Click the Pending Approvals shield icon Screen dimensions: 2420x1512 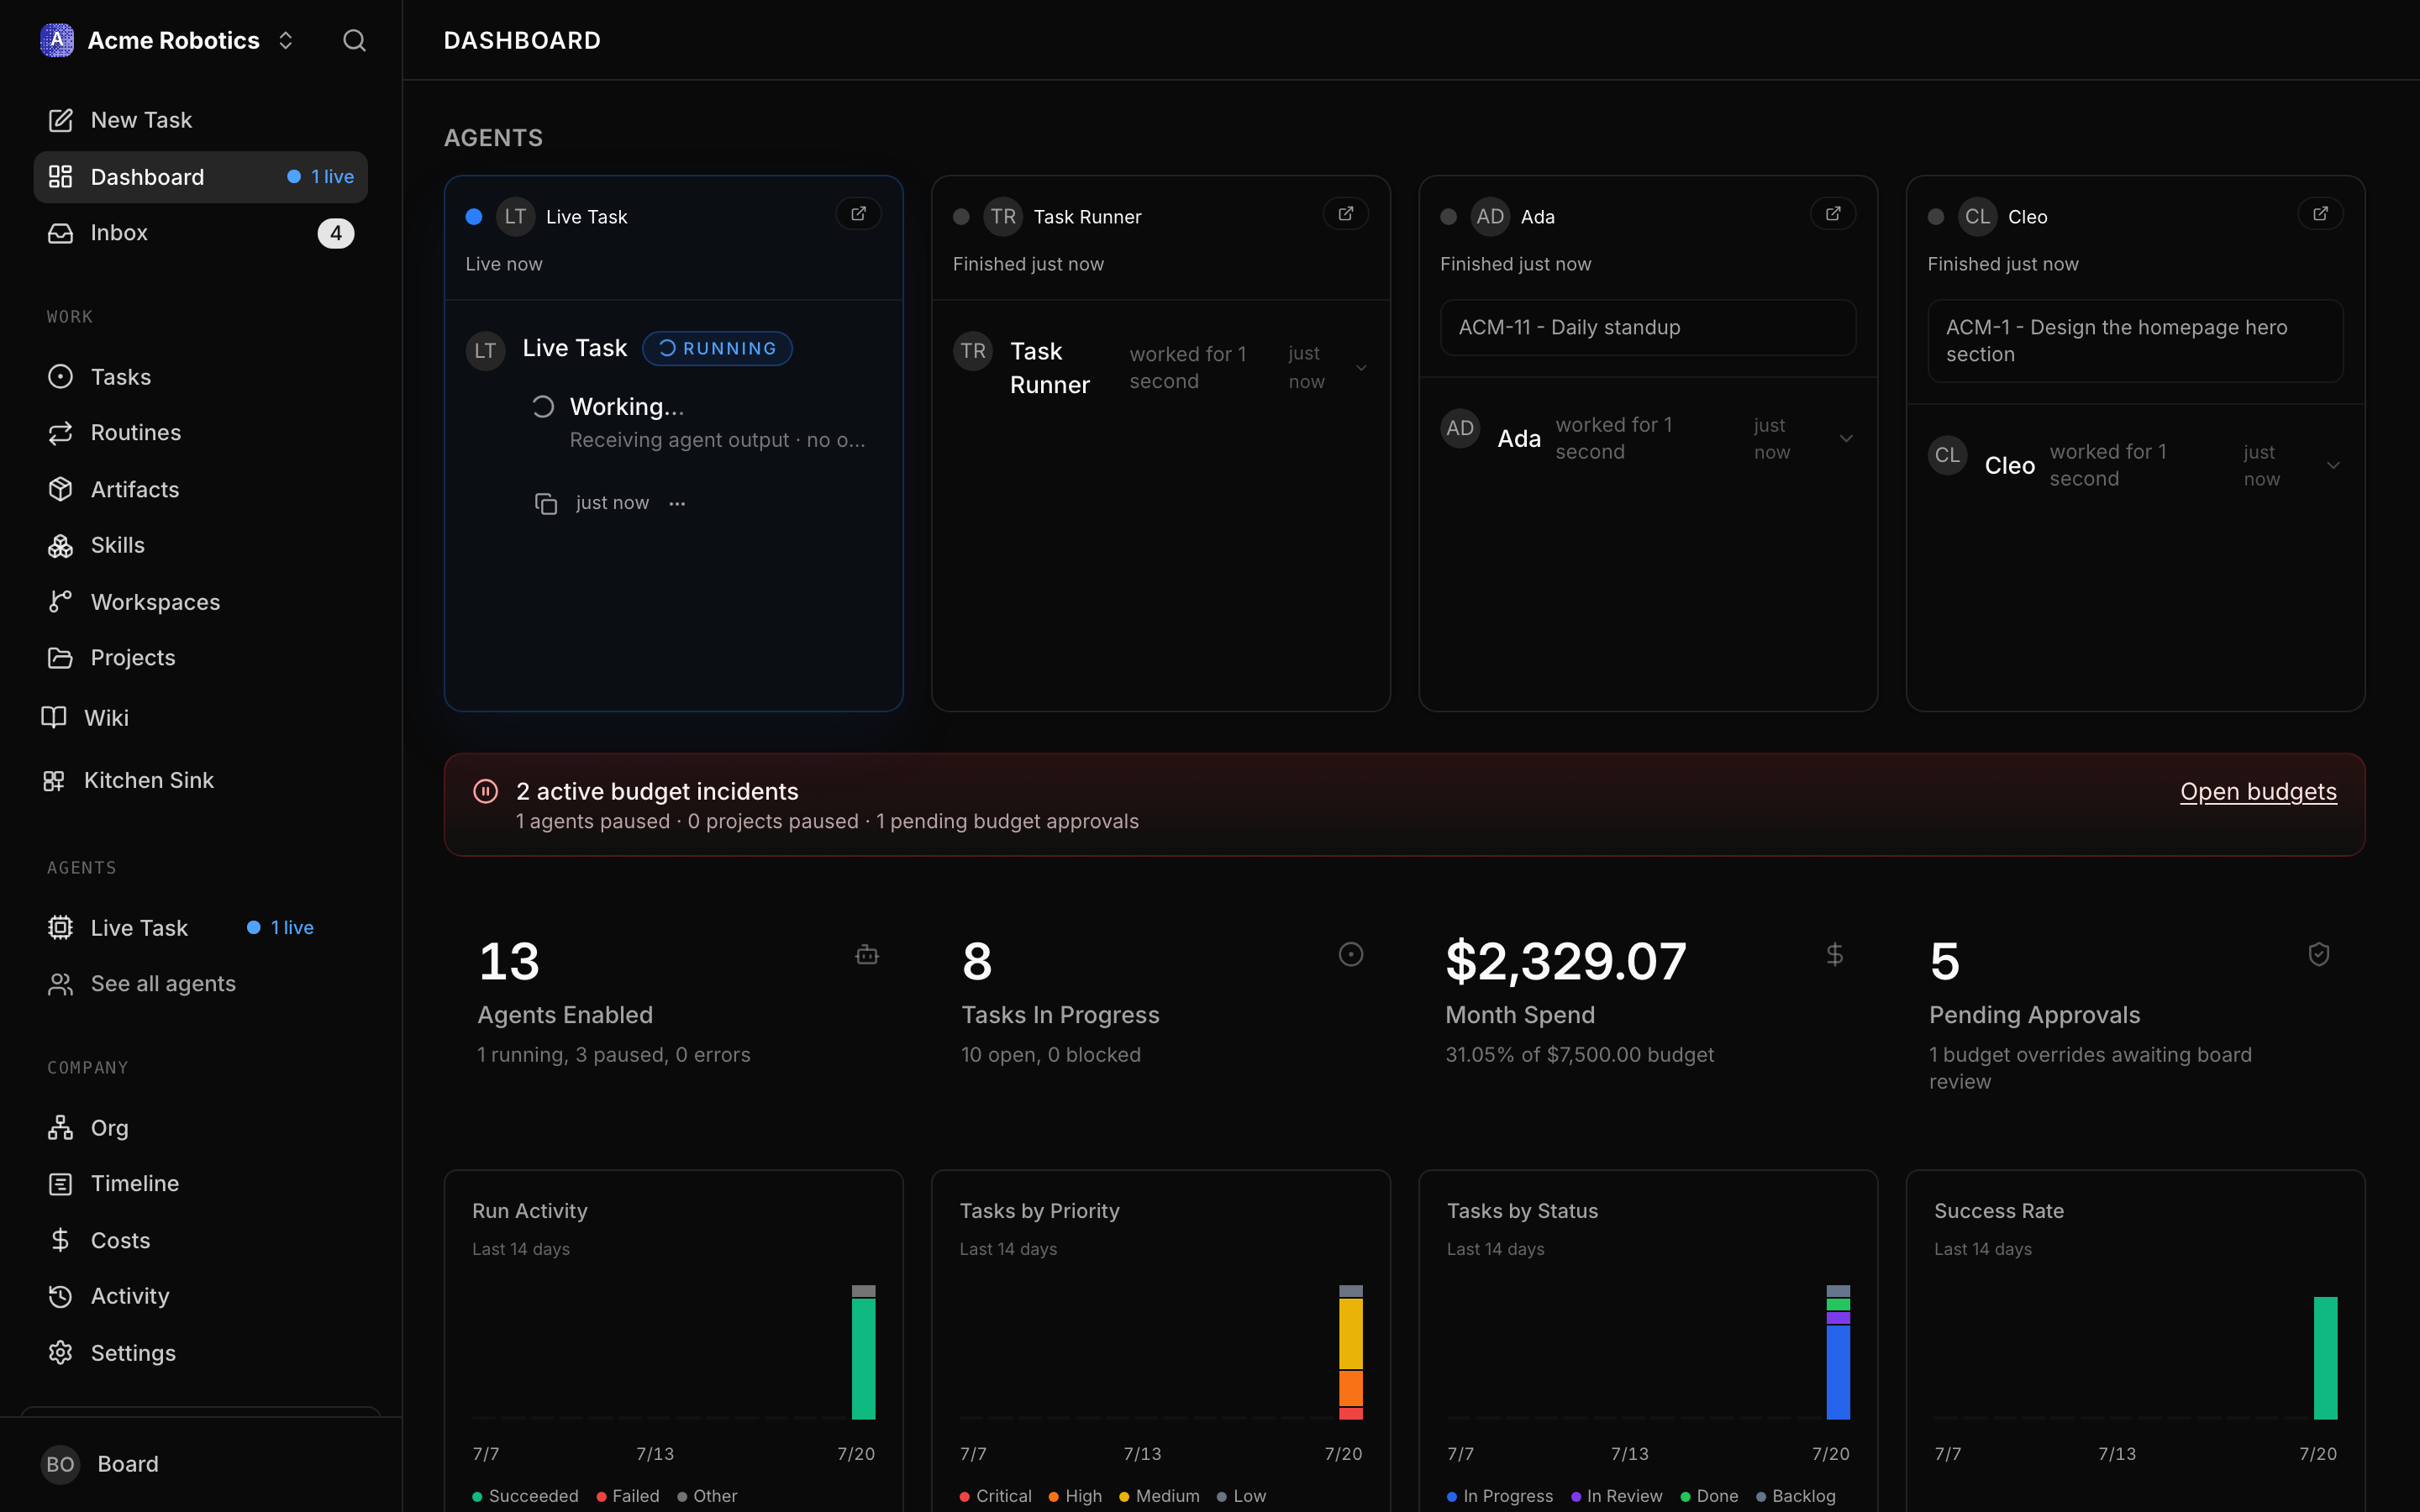(2319, 955)
